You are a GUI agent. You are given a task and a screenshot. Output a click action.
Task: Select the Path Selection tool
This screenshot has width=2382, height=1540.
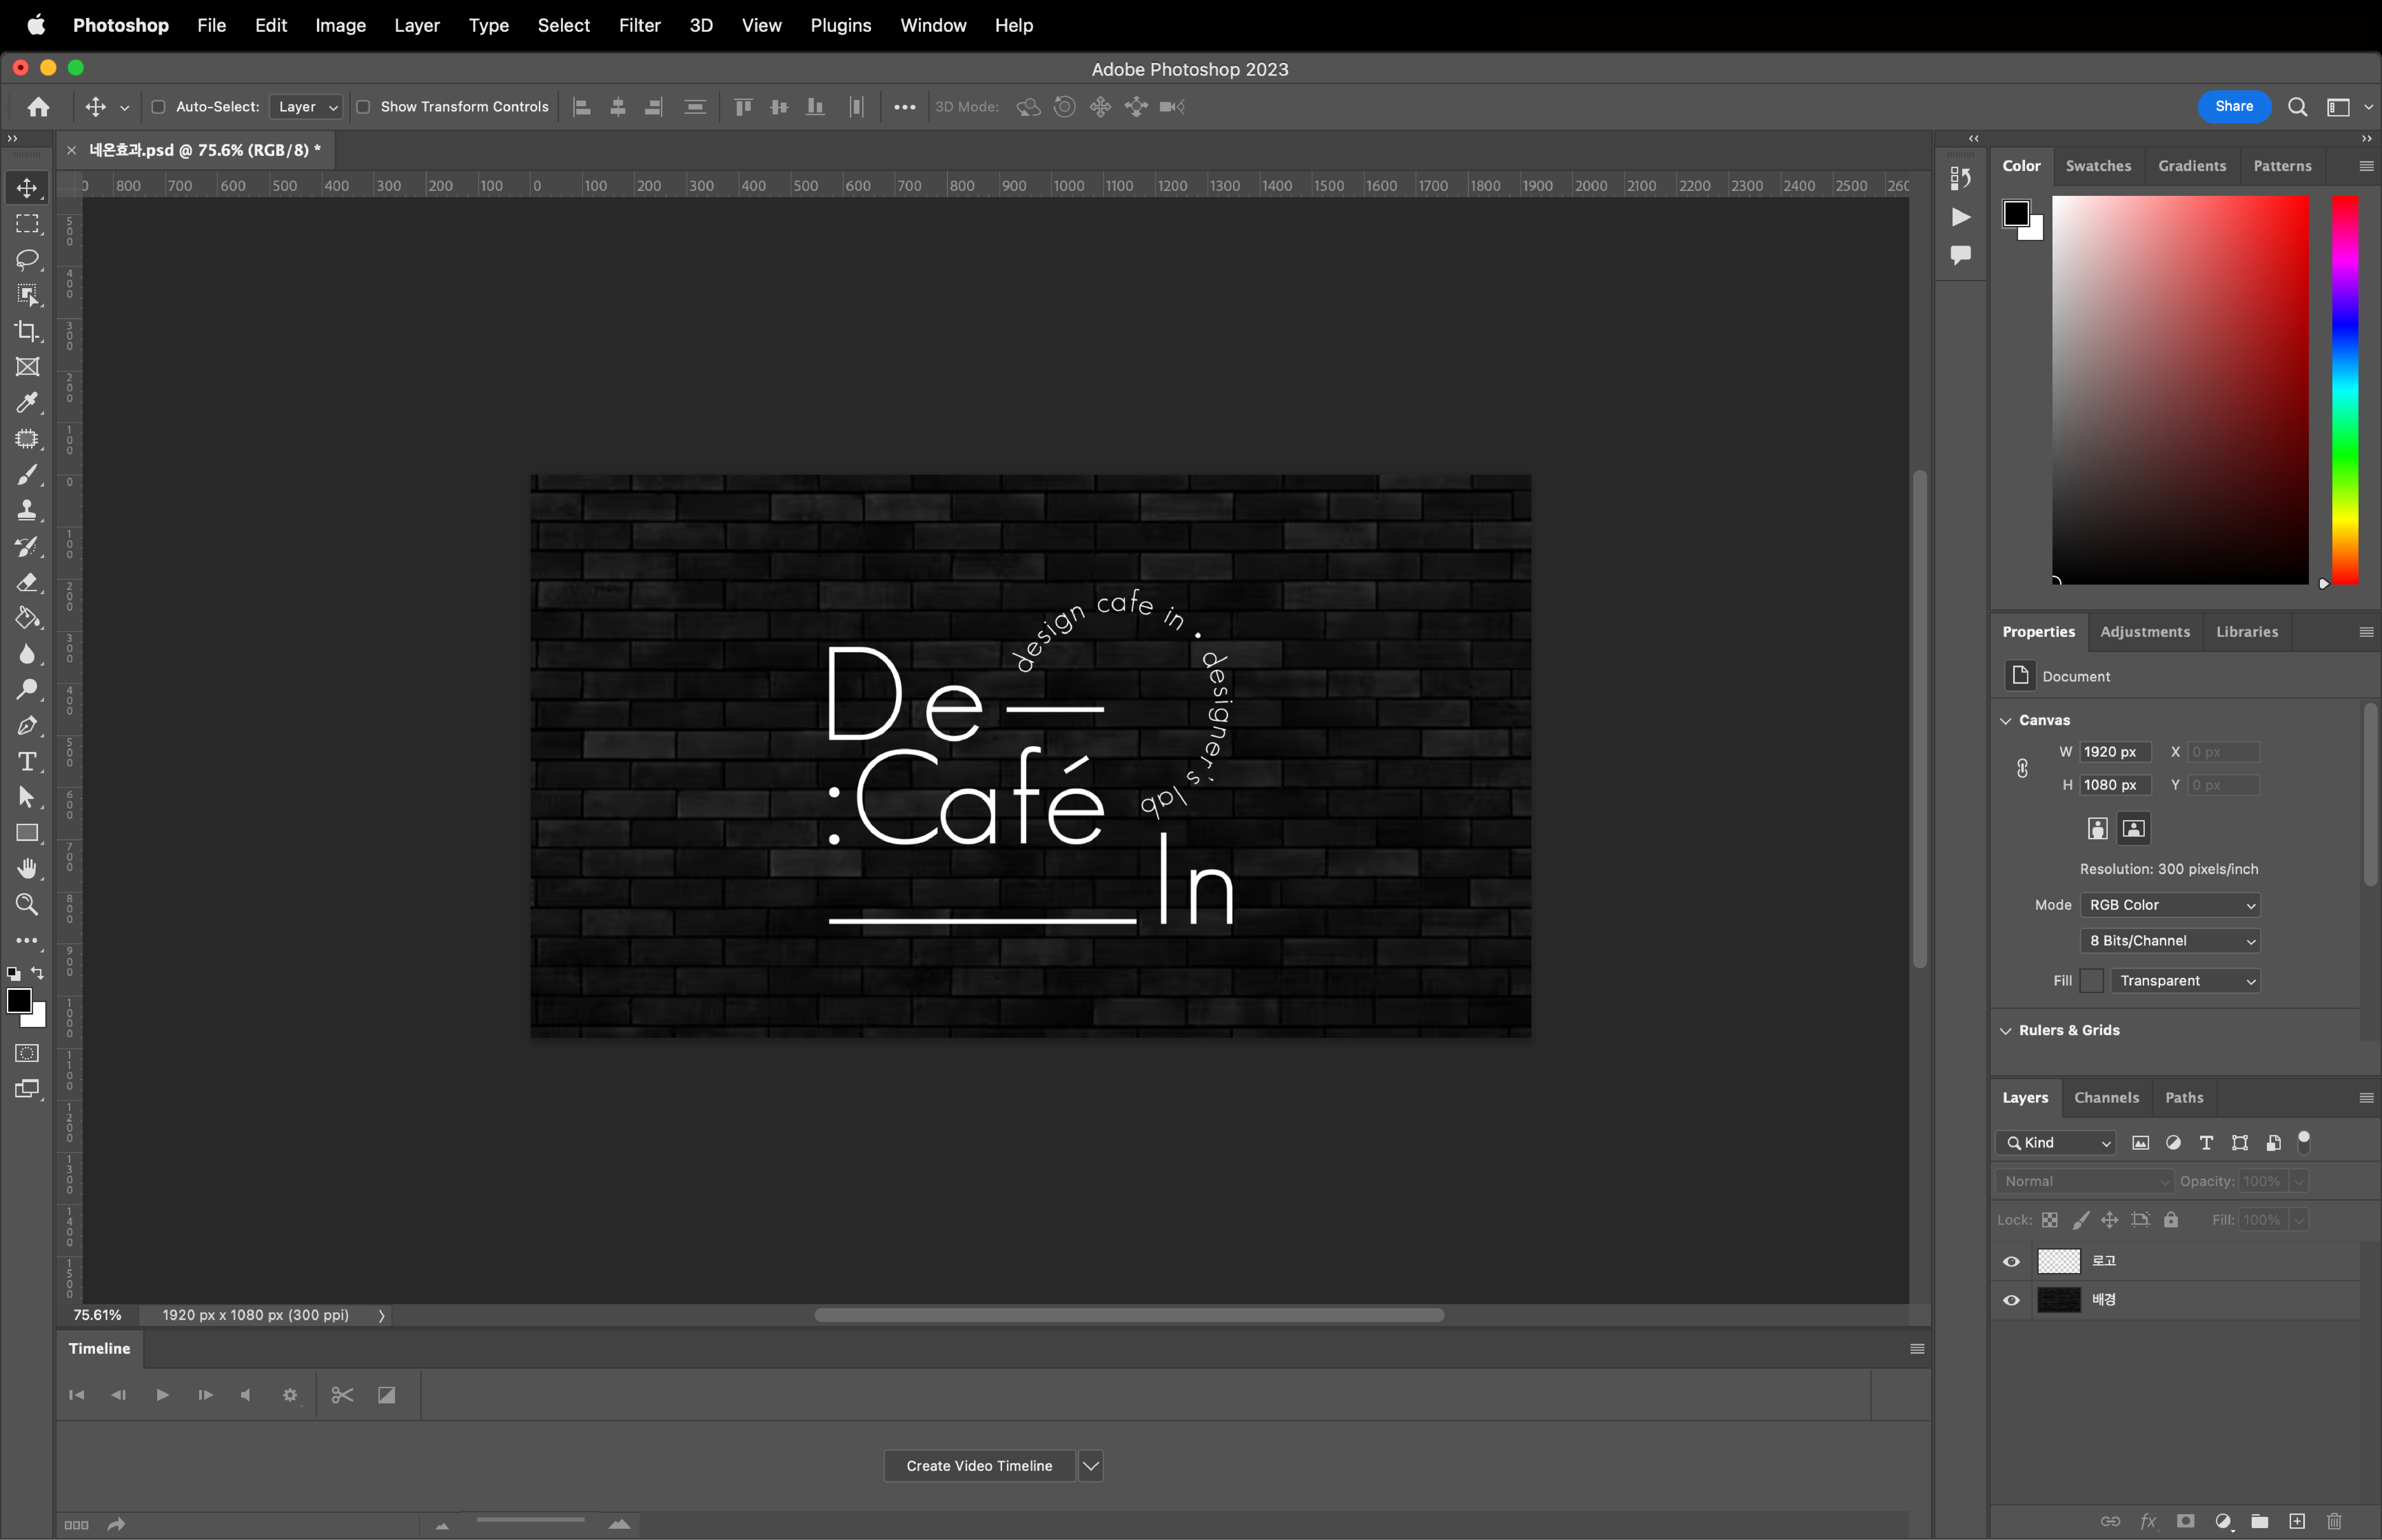(27, 797)
